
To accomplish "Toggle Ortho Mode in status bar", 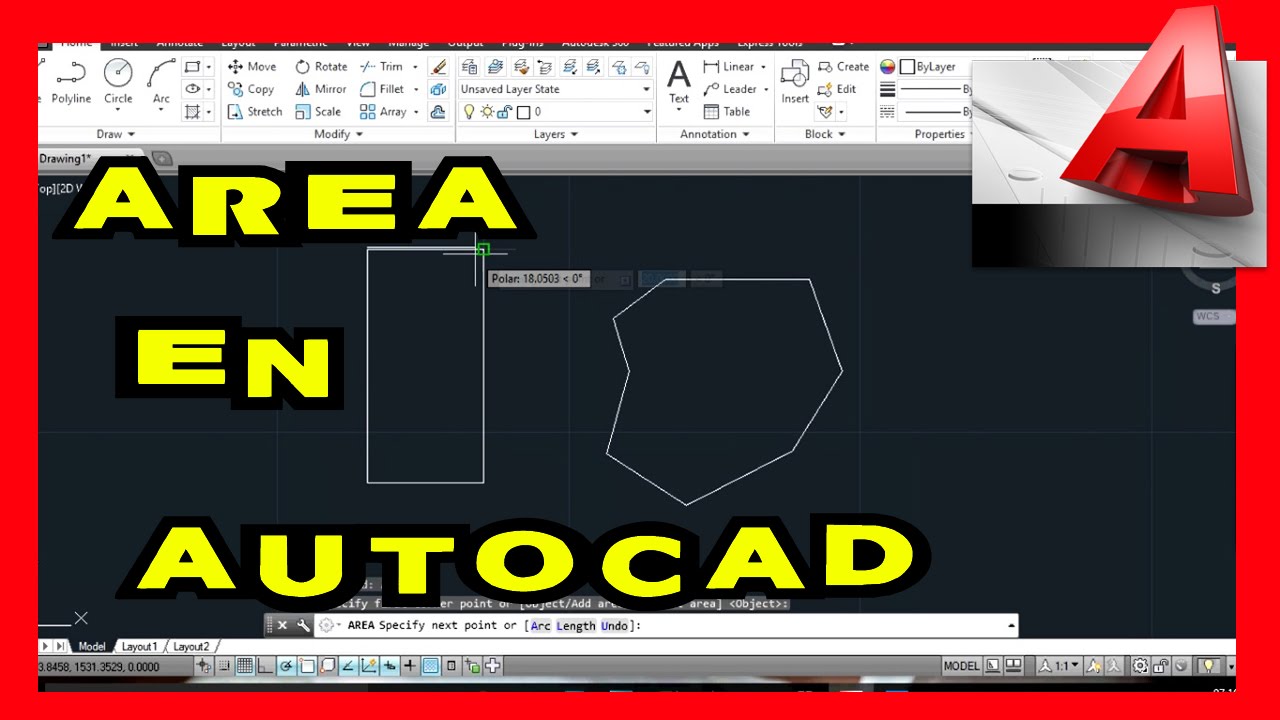I will coord(267,666).
